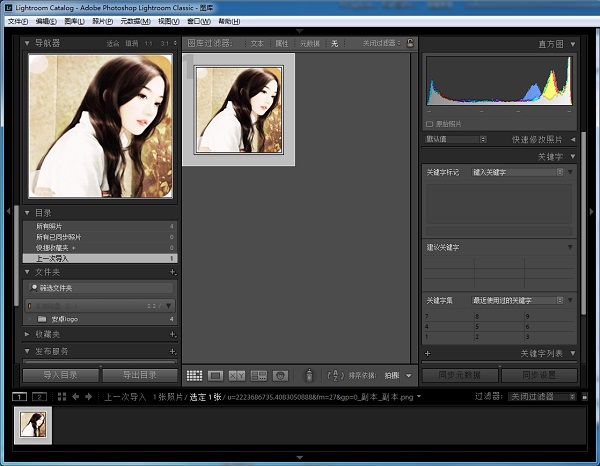Open survey view icon
Viewport: 600px width, 466px height.
pos(259,375)
